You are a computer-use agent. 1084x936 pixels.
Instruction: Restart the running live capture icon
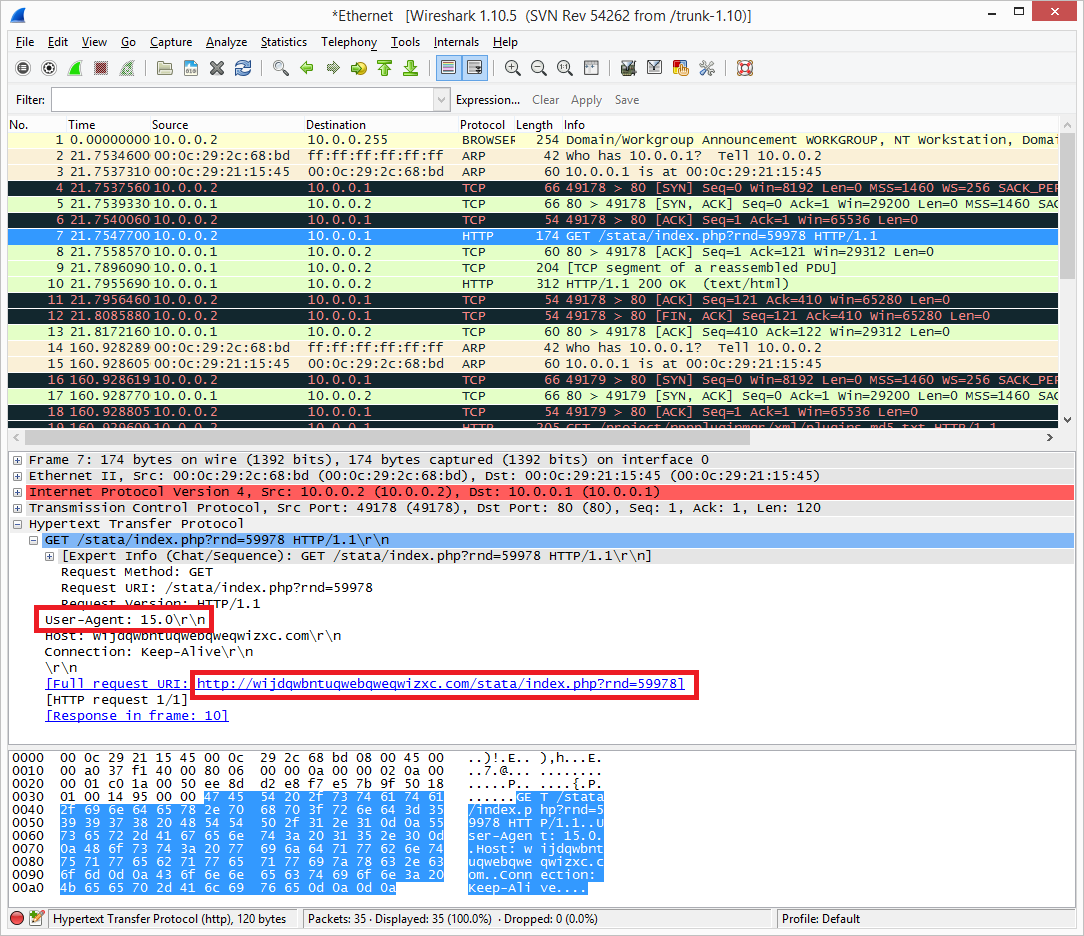[127, 68]
